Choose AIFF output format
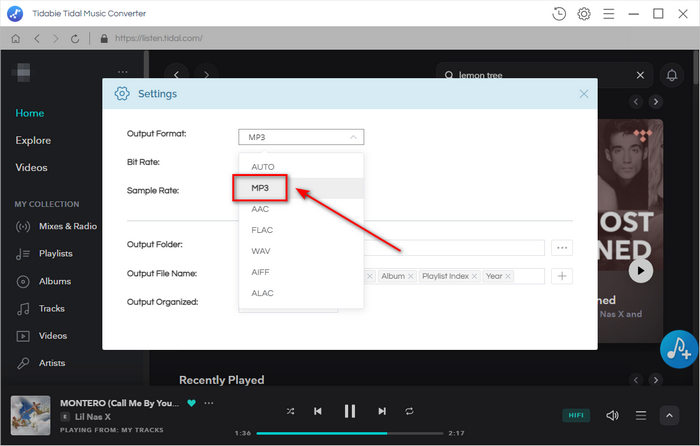 pyautogui.click(x=301, y=272)
